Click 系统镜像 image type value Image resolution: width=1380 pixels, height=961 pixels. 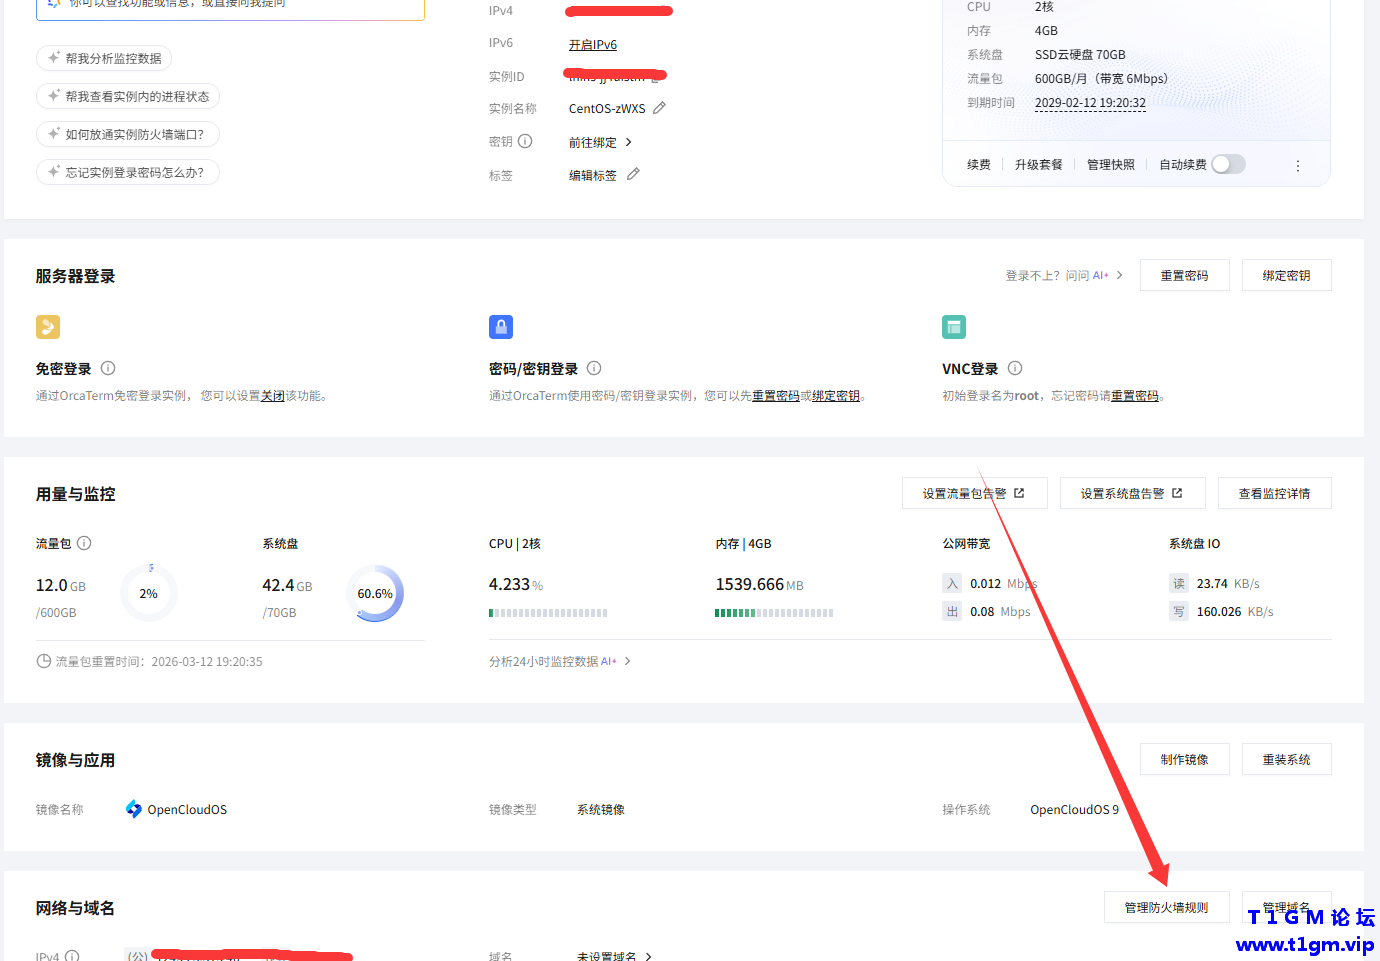pyautogui.click(x=601, y=809)
